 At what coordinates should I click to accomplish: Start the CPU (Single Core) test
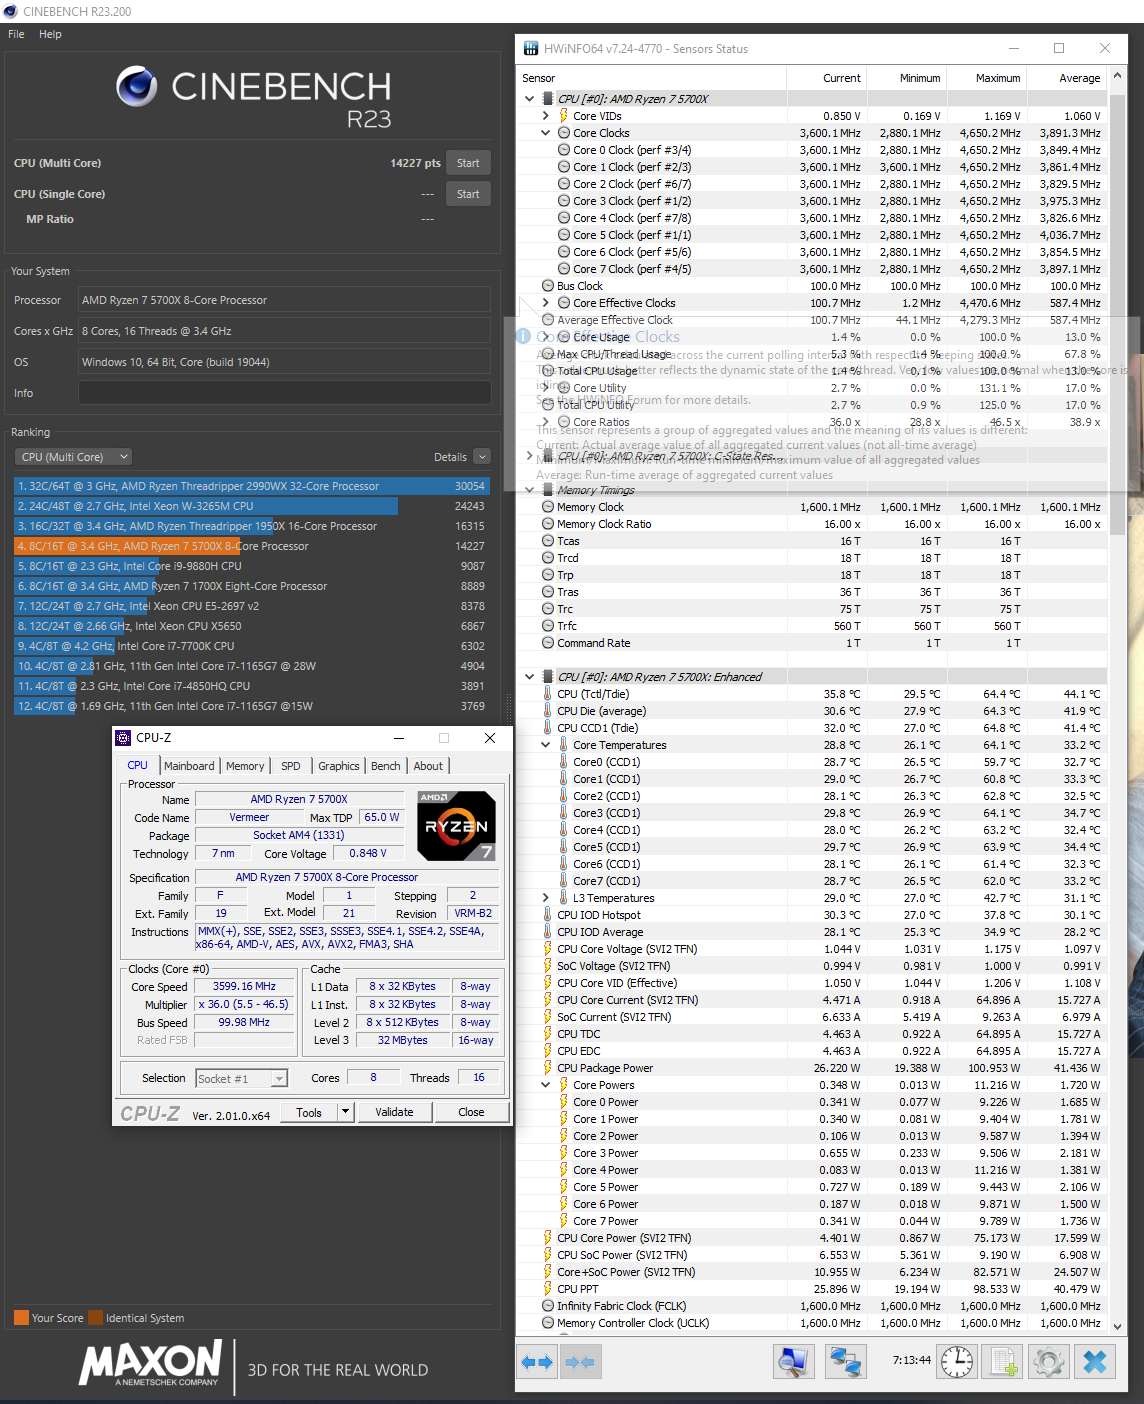(x=468, y=194)
